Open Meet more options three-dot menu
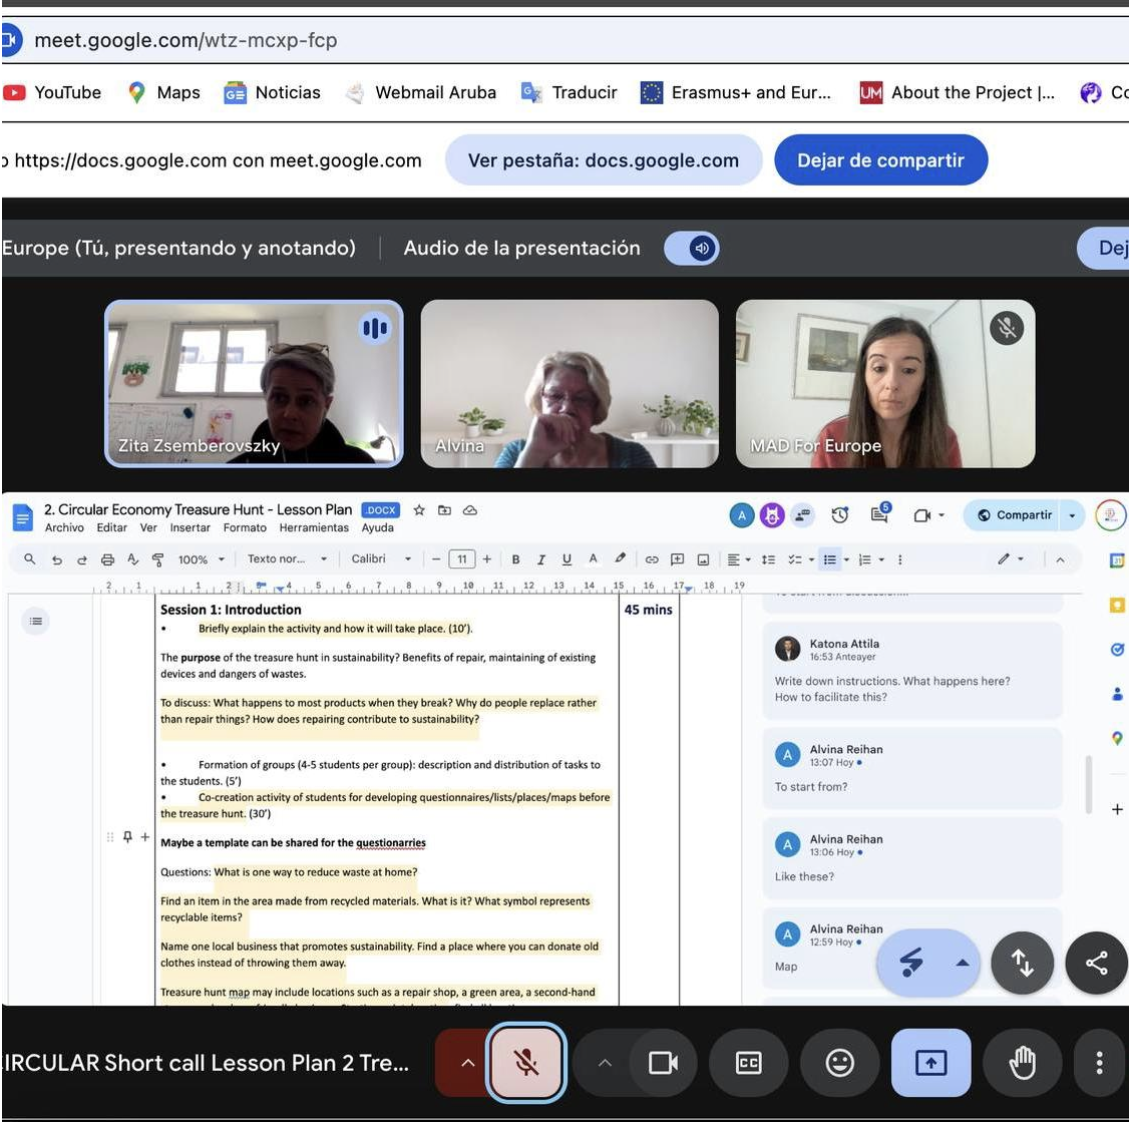Screen dimensions: 1132x1122 click(x=1099, y=1063)
